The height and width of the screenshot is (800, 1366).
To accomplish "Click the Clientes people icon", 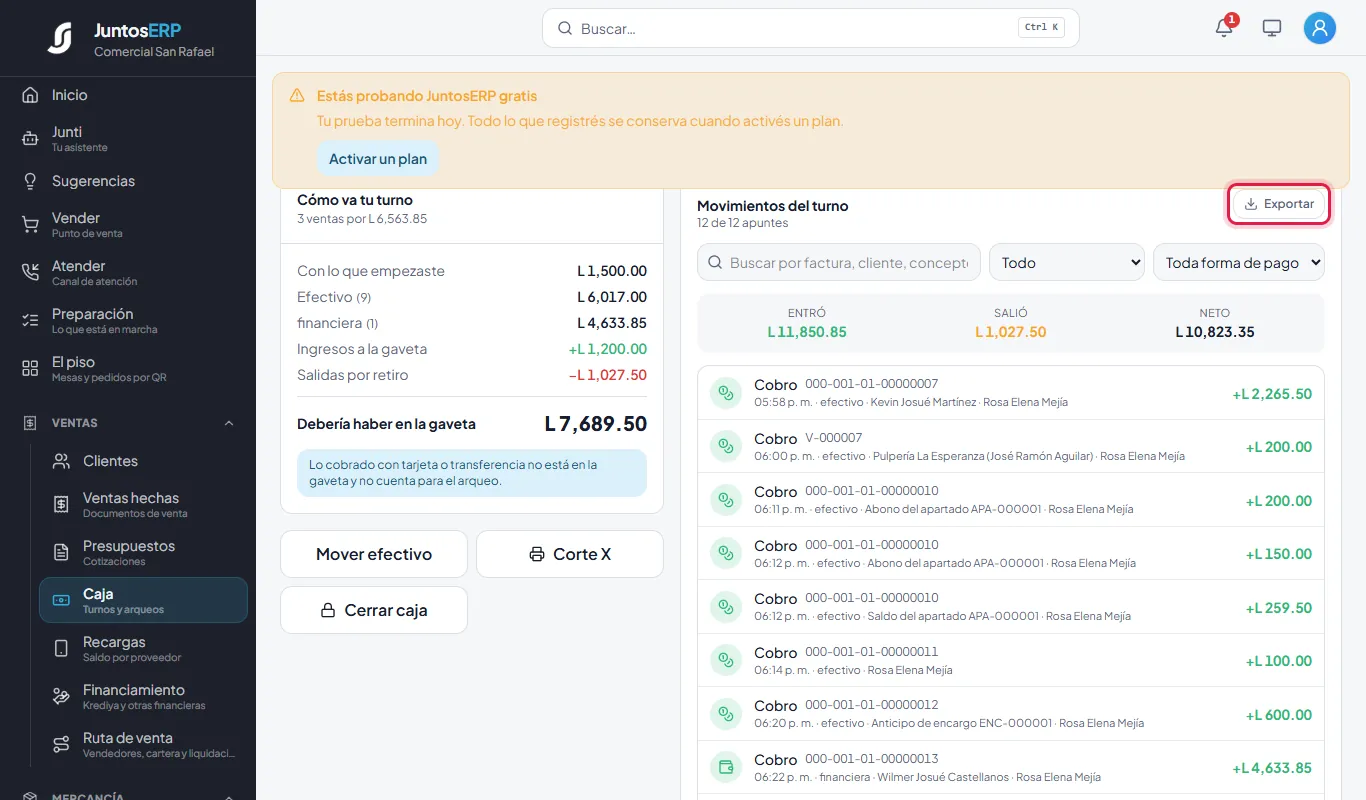I will pos(61,461).
